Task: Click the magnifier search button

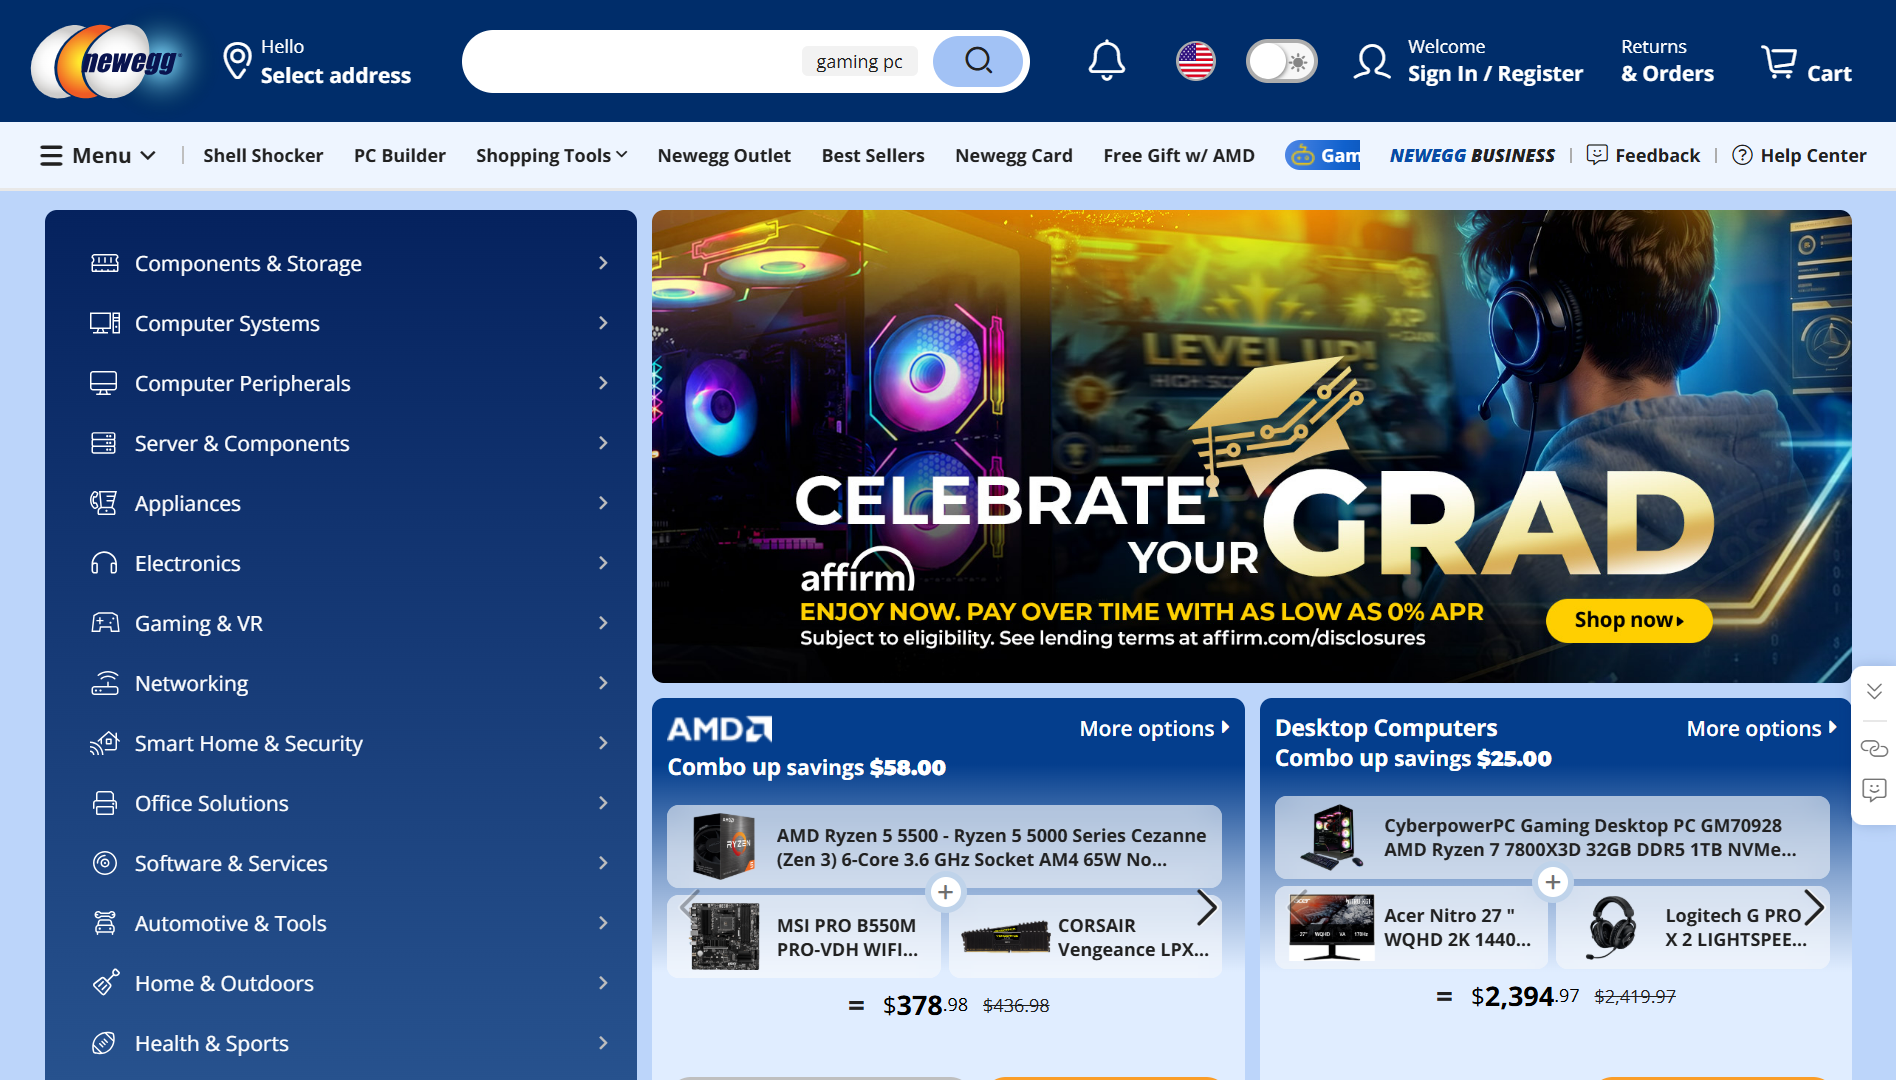Action: point(978,61)
